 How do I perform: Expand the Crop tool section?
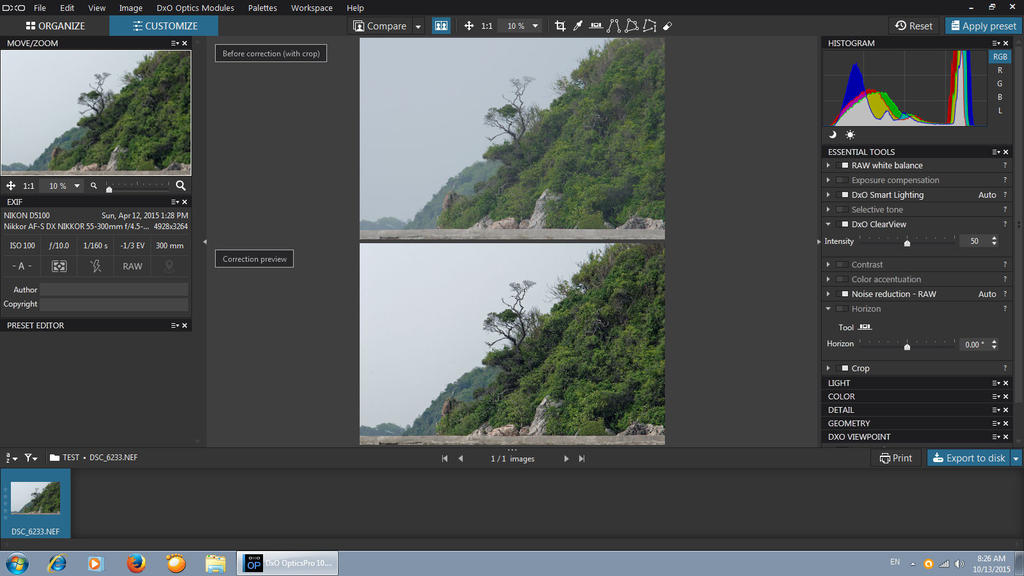tap(828, 368)
